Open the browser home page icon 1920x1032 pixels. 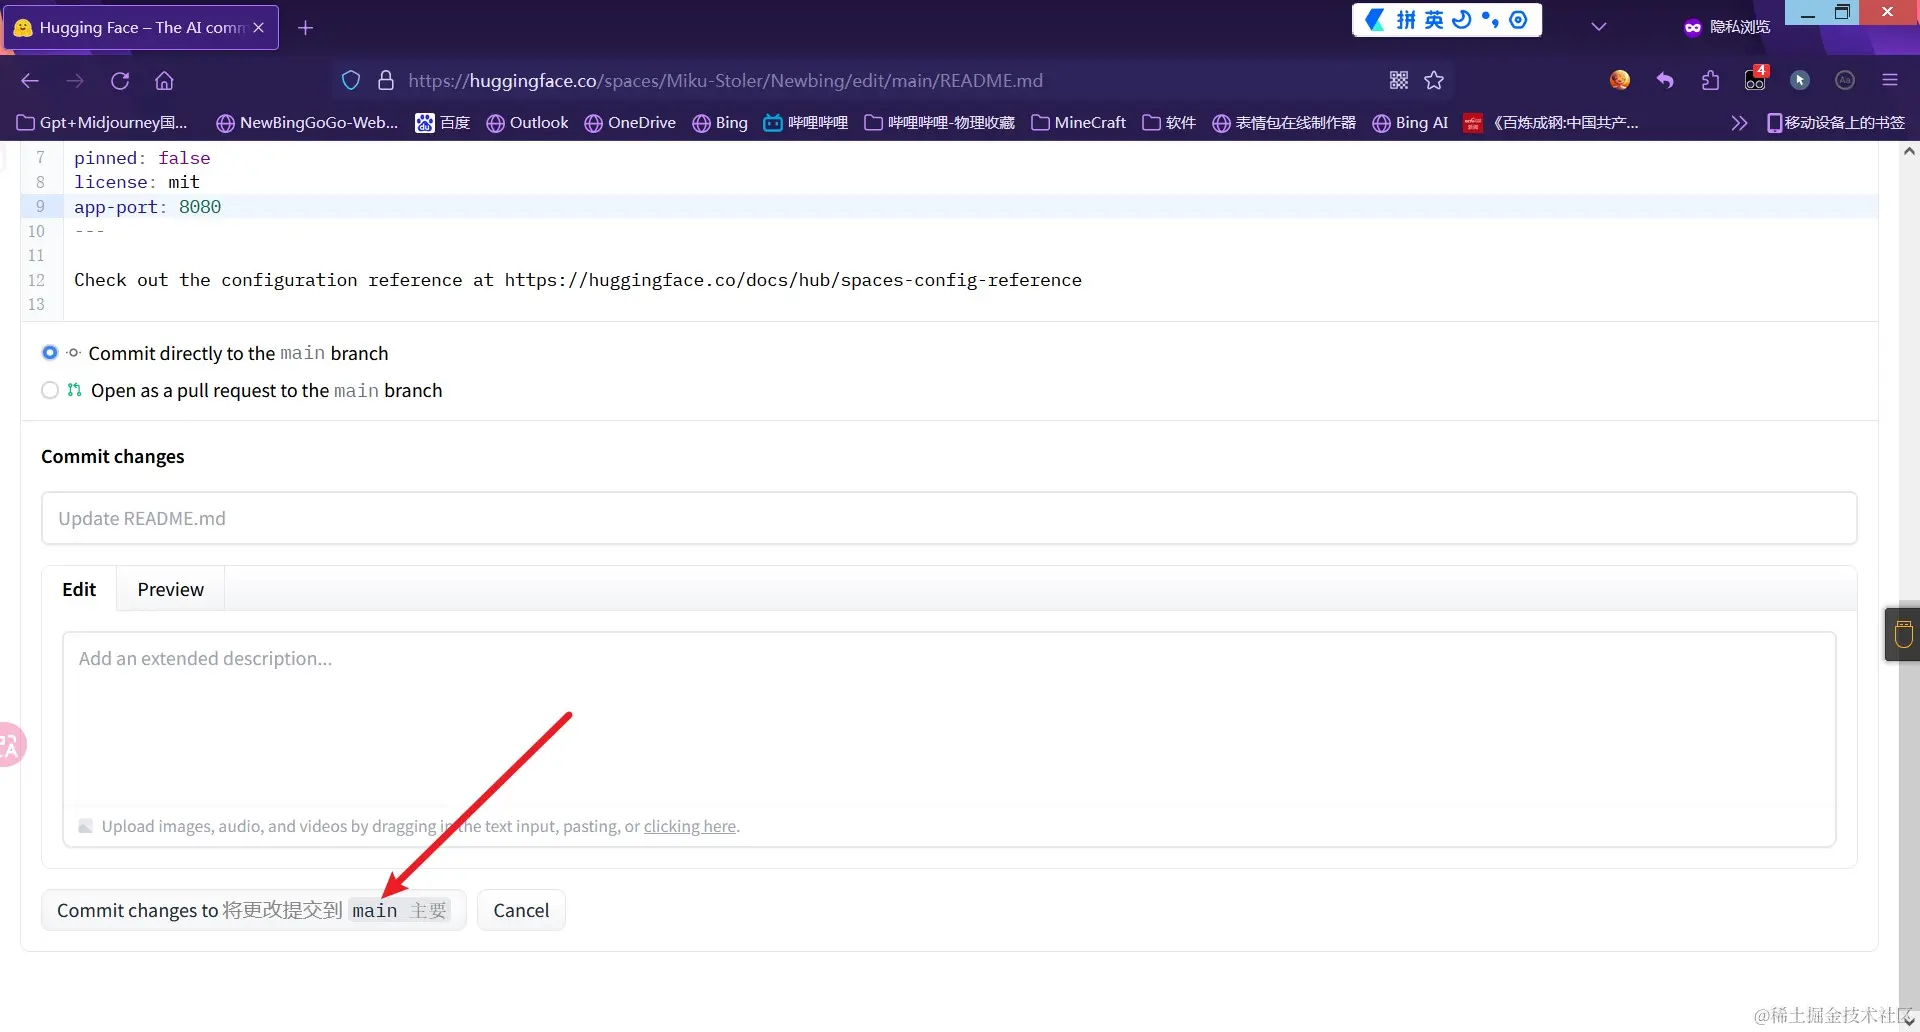[165, 81]
